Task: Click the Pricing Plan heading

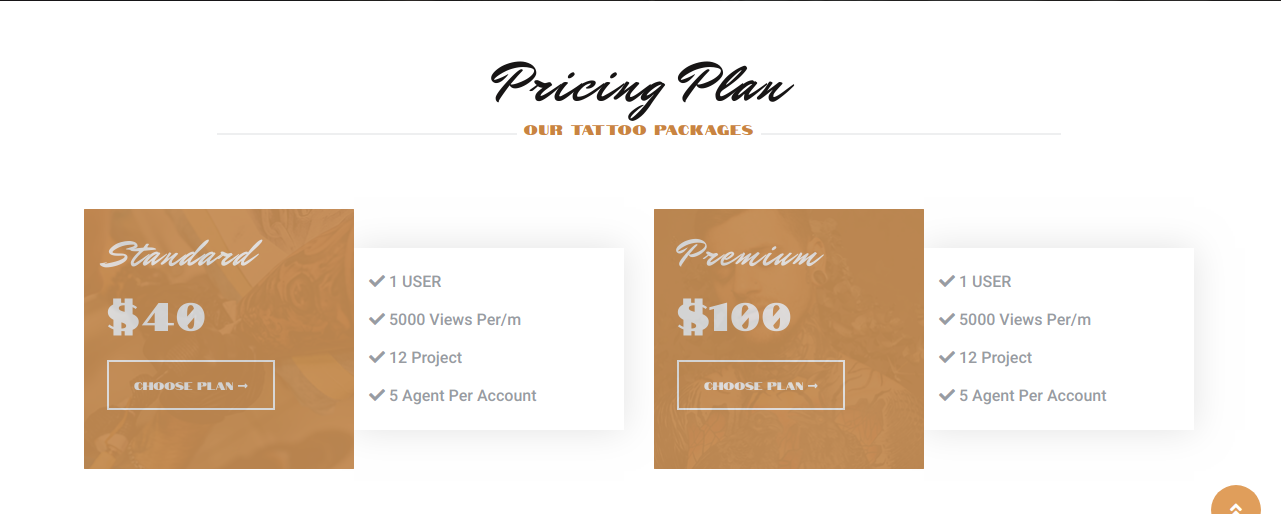Action: tap(641, 85)
